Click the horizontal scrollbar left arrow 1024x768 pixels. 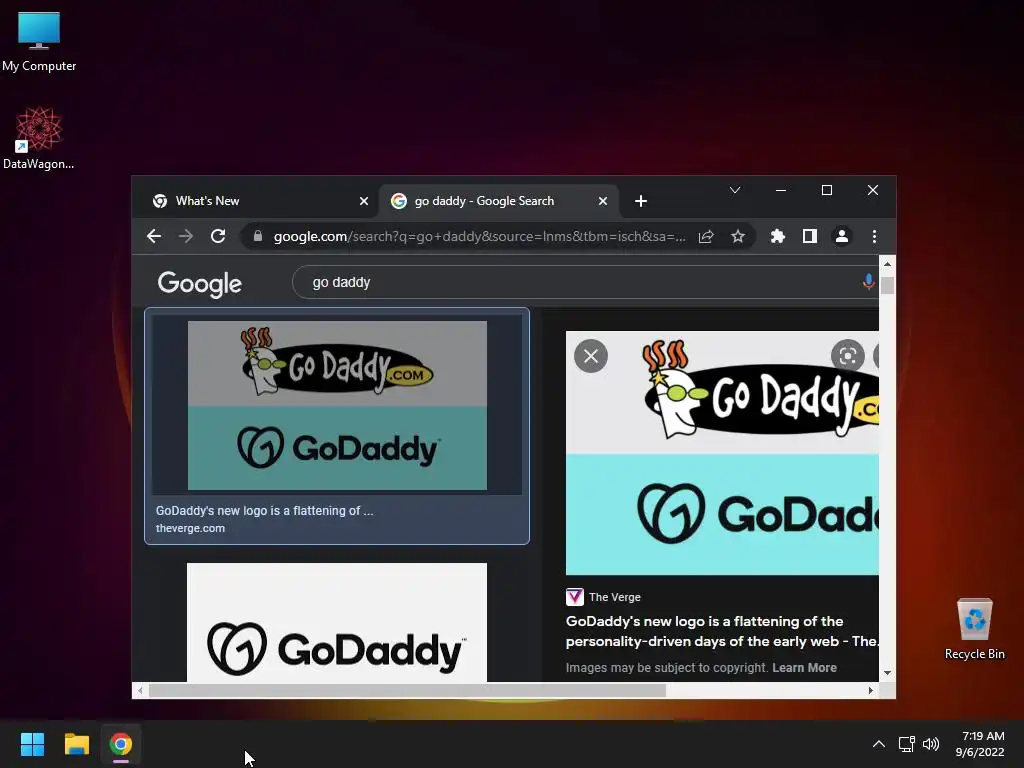[140, 690]
